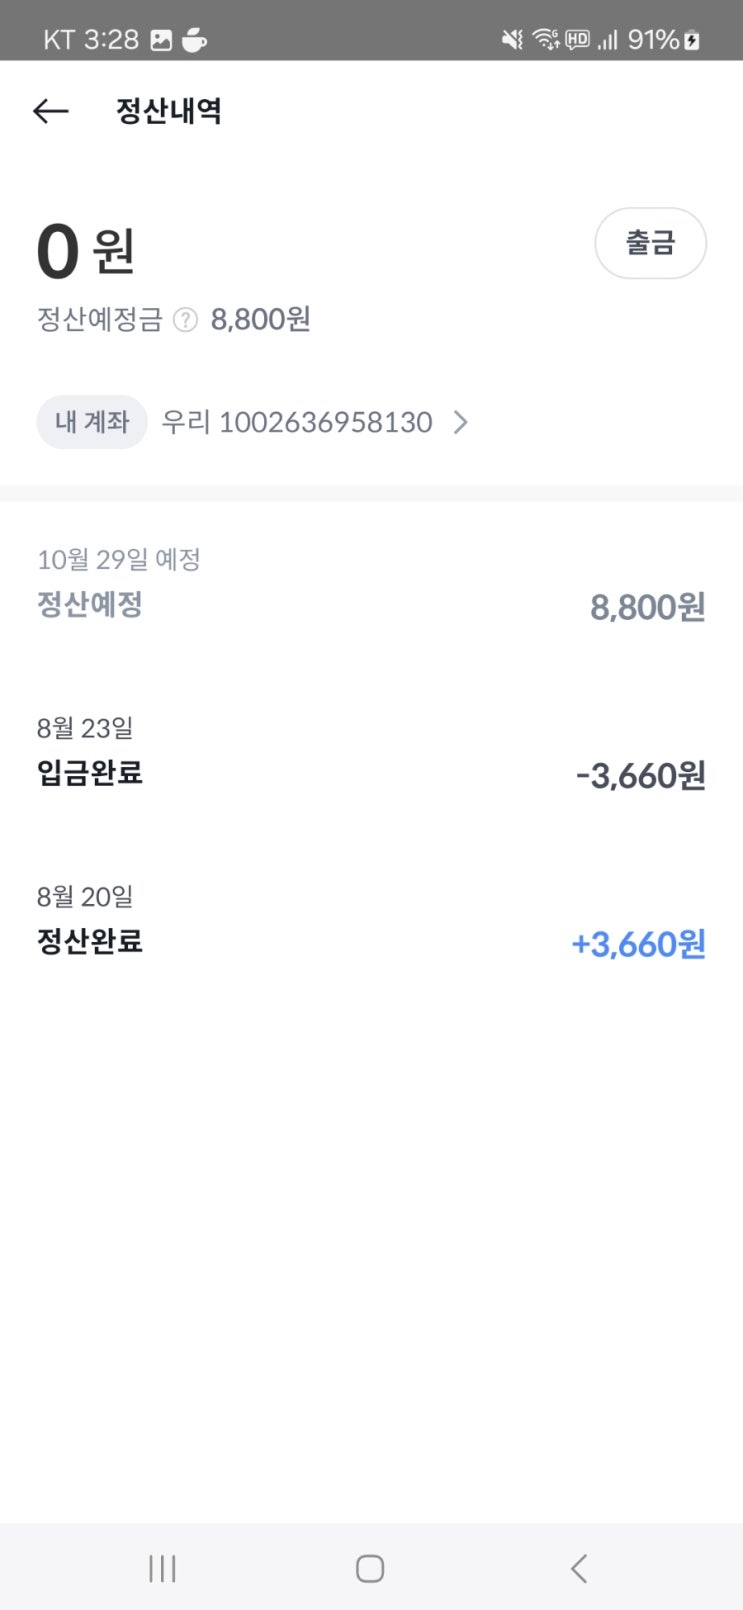
Task: Tap the +3,660원 settled amount
Action: tap(638, 944)
